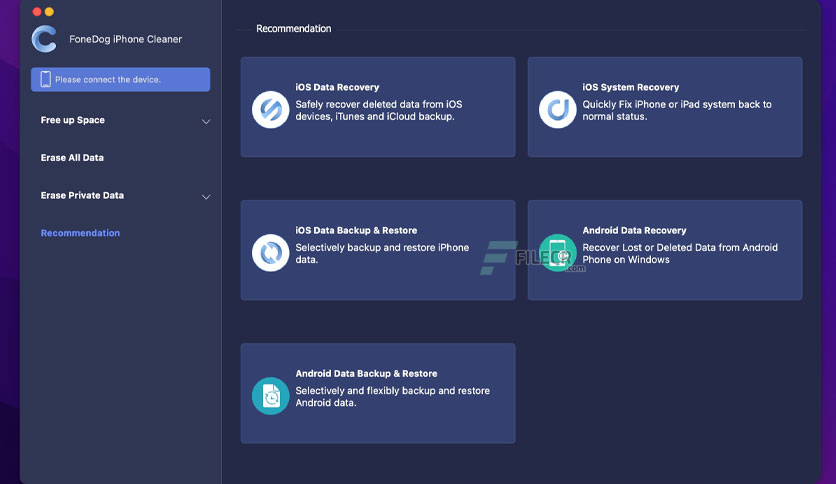Viewport: 836px width, 484px height.
Task: Select Erase Private Data in sidebar
Action: [82, 196]
